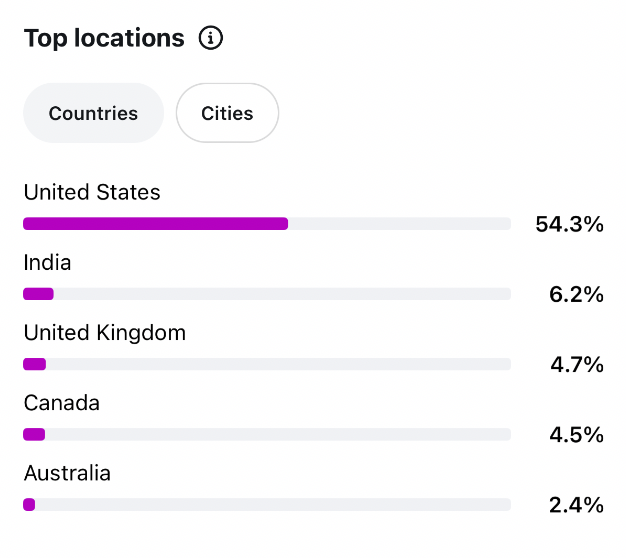This screenshot has height=558, width=626.
Task: Click the Top locations heading
Action: (104, 39)
